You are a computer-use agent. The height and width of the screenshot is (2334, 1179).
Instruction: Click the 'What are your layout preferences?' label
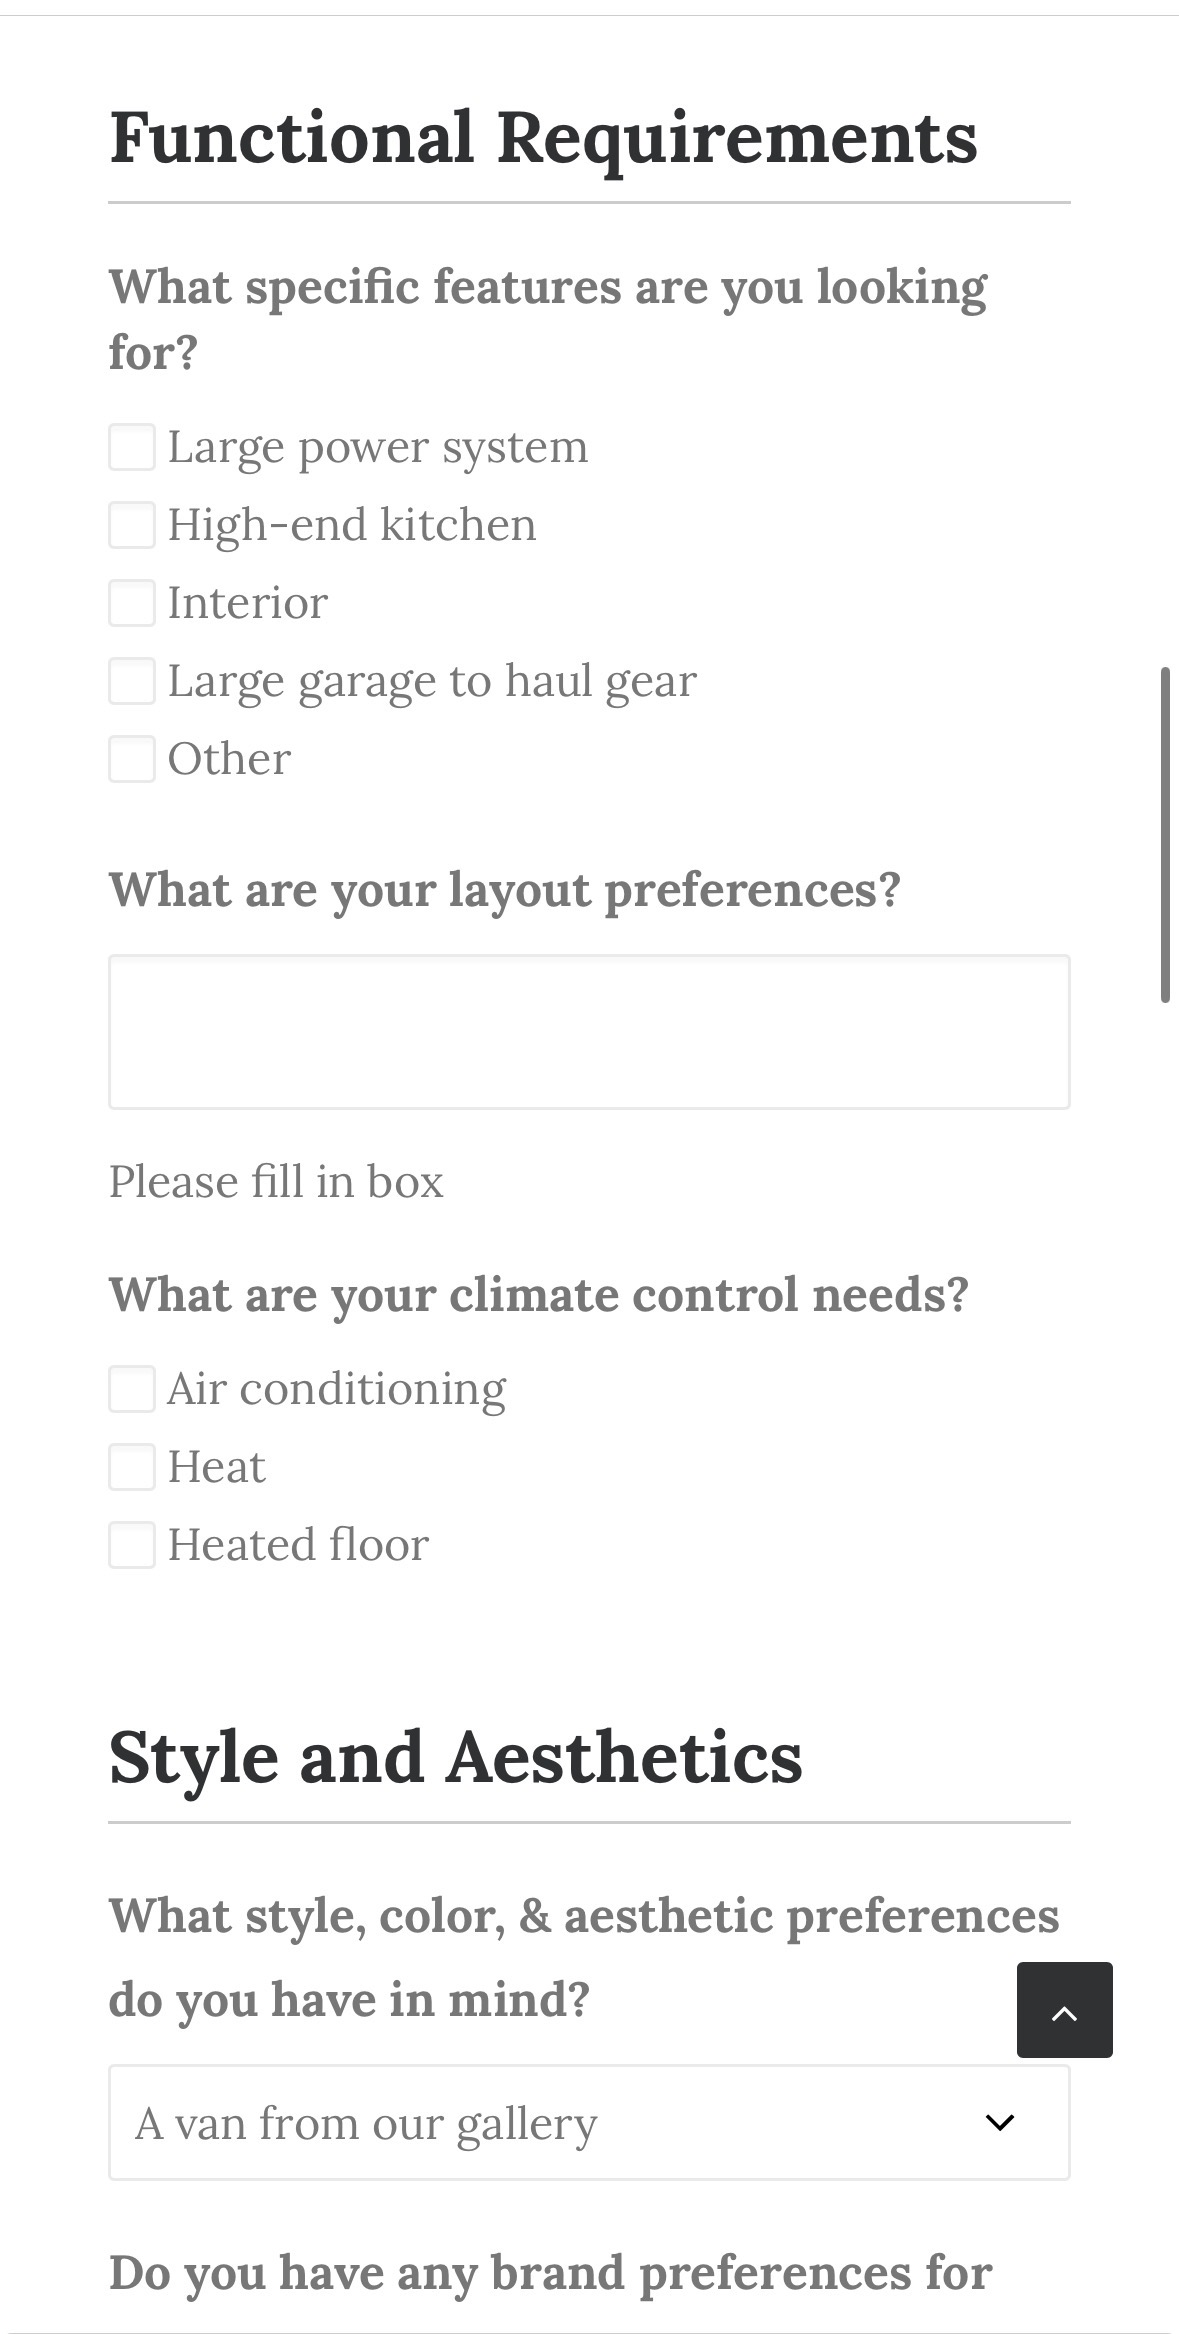pos(504,890)
